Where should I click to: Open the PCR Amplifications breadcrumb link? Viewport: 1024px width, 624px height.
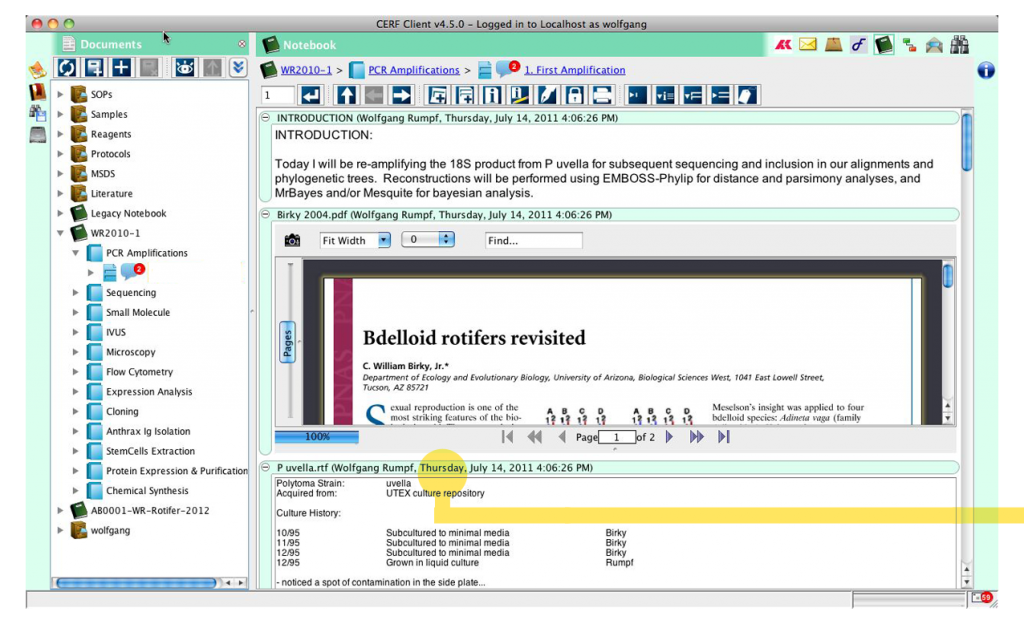point(413,69)
